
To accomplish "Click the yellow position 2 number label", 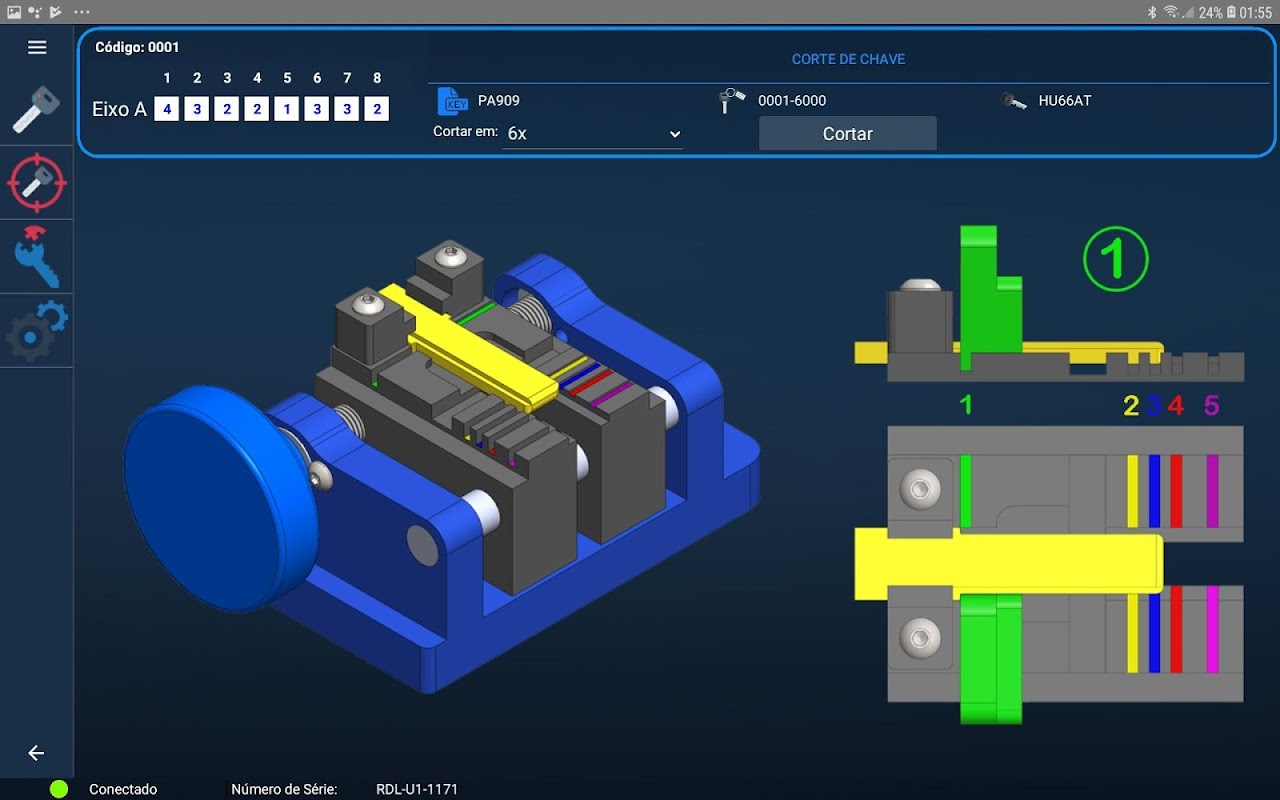I will click(x=1131, y=405).
